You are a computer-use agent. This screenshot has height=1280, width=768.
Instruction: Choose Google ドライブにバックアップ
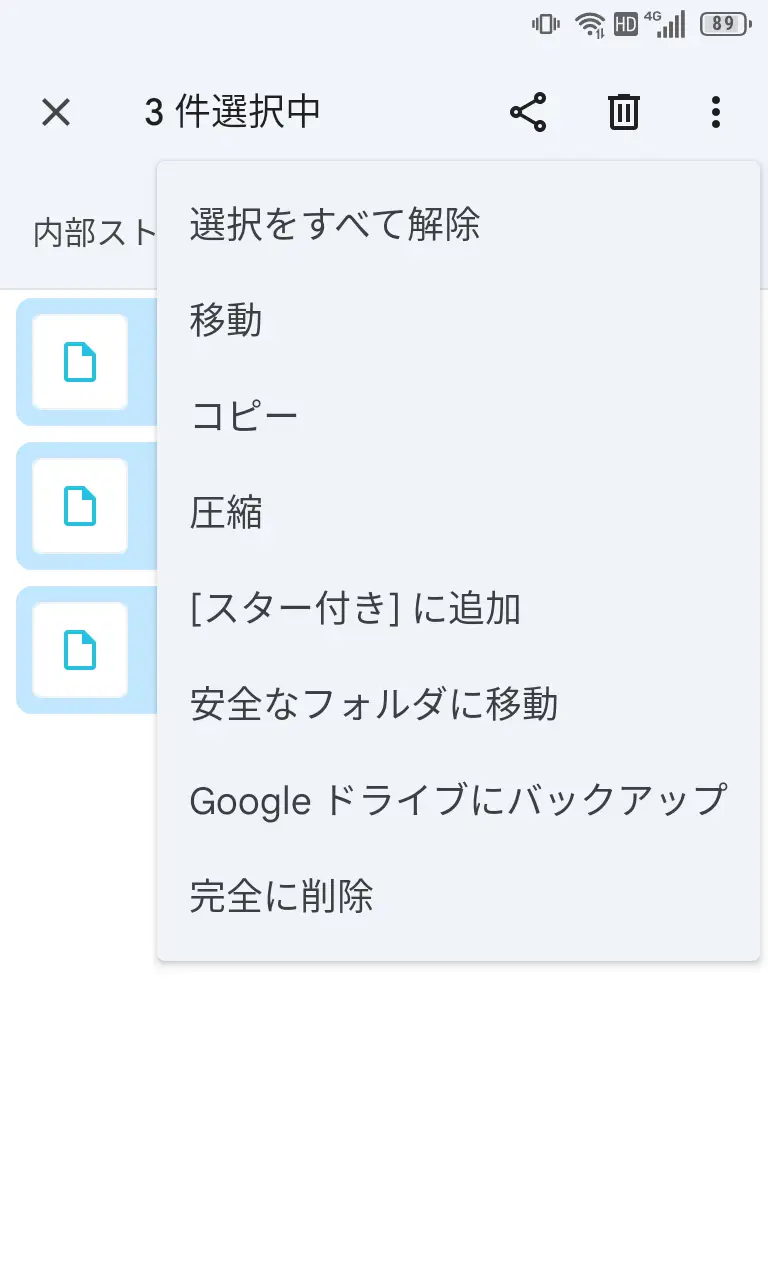(x=457, y=801)
